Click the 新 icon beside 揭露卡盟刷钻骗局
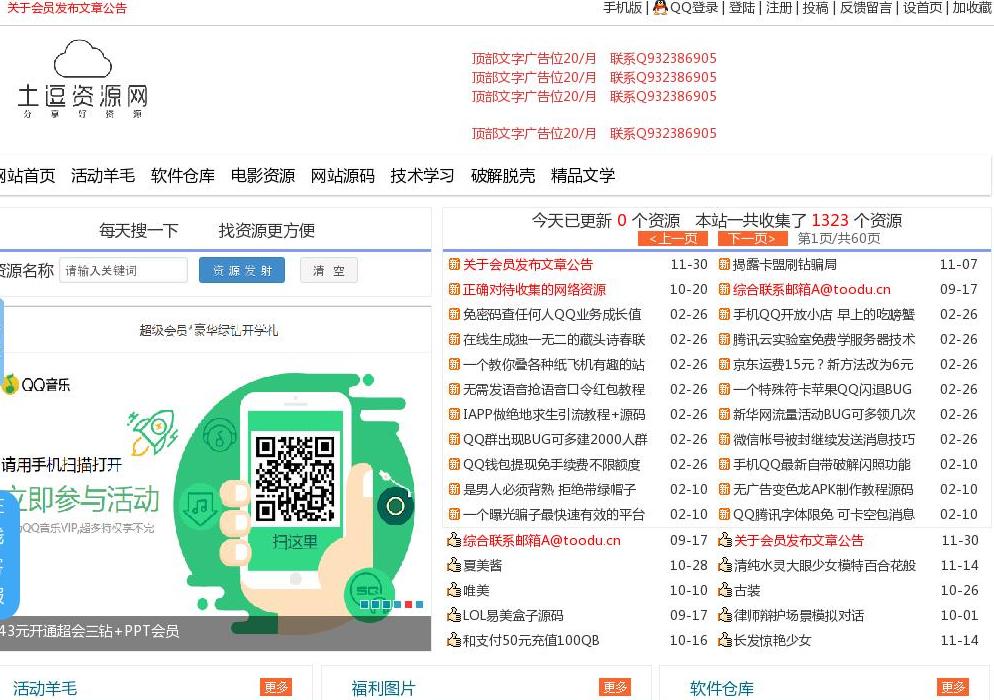The image size is (994, 700). tap(724, 264)
